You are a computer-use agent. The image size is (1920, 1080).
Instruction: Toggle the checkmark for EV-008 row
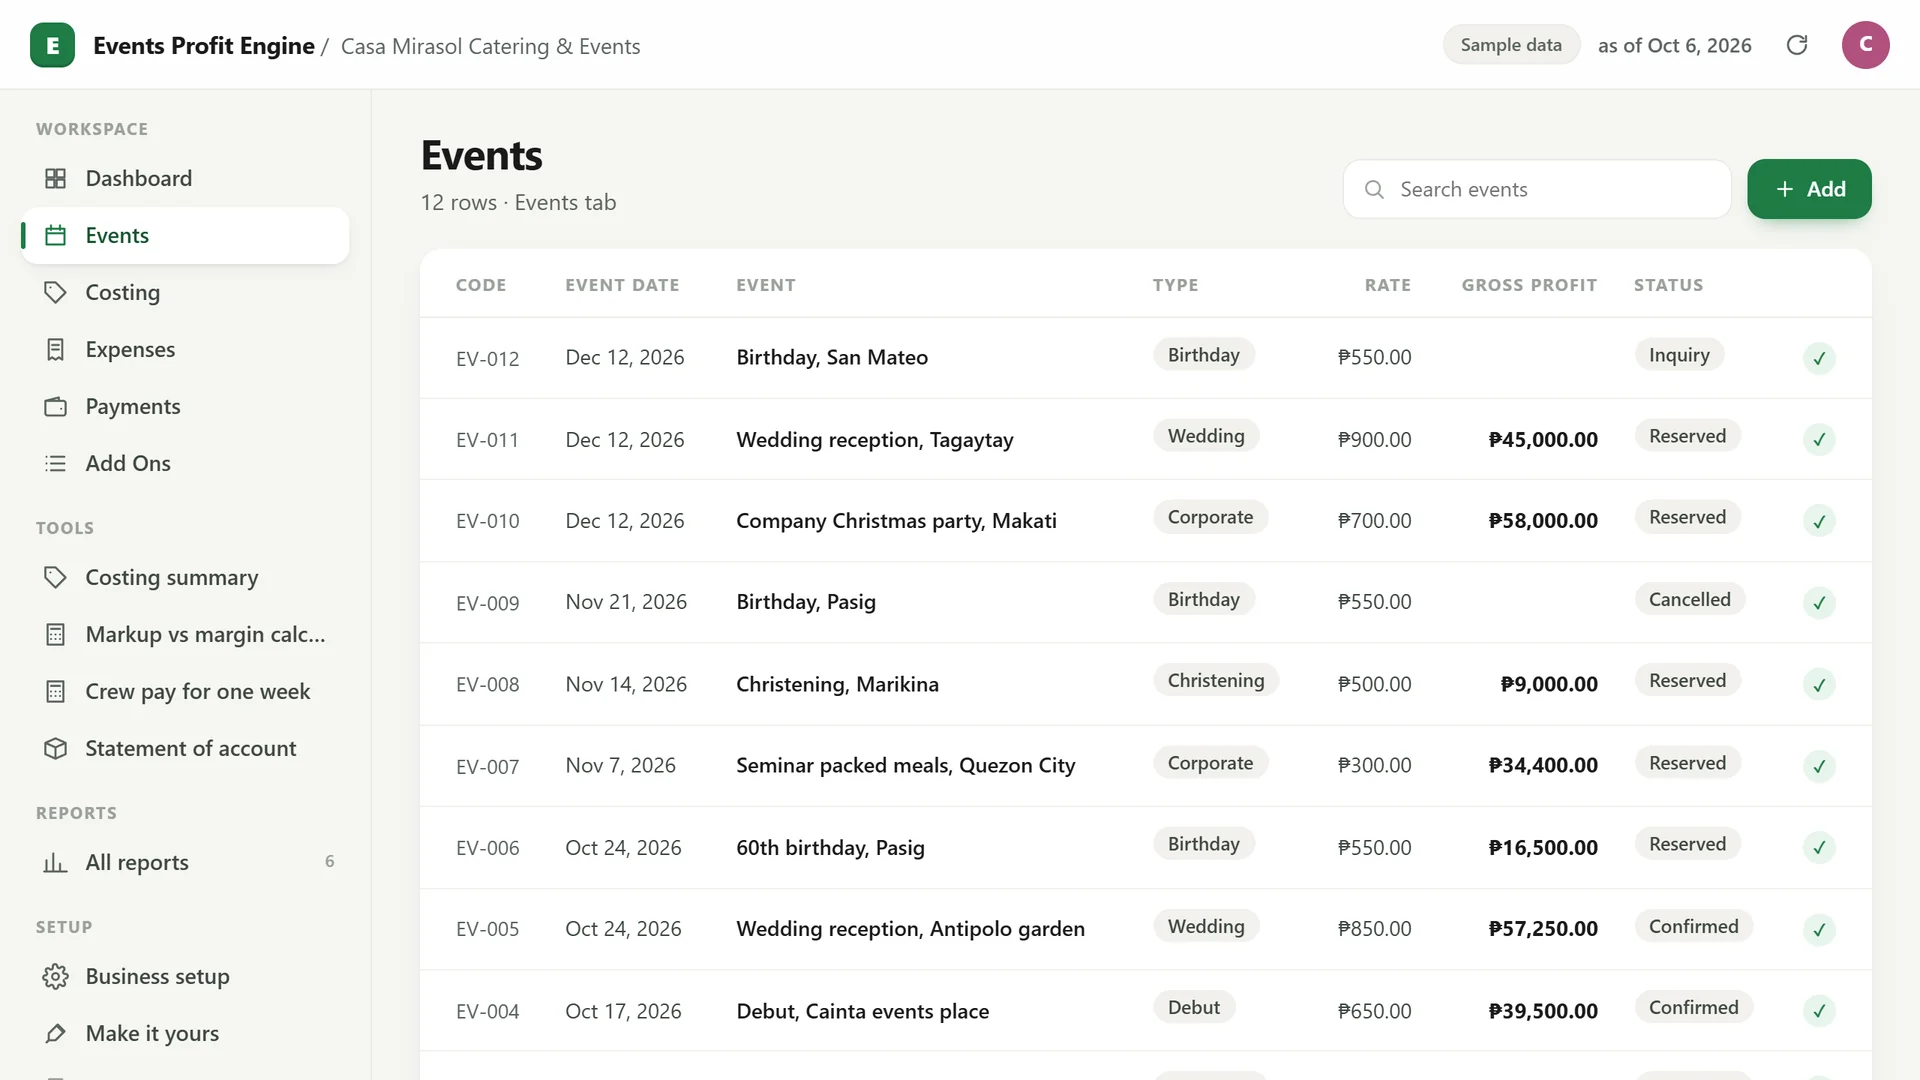tap(1819, 685)
